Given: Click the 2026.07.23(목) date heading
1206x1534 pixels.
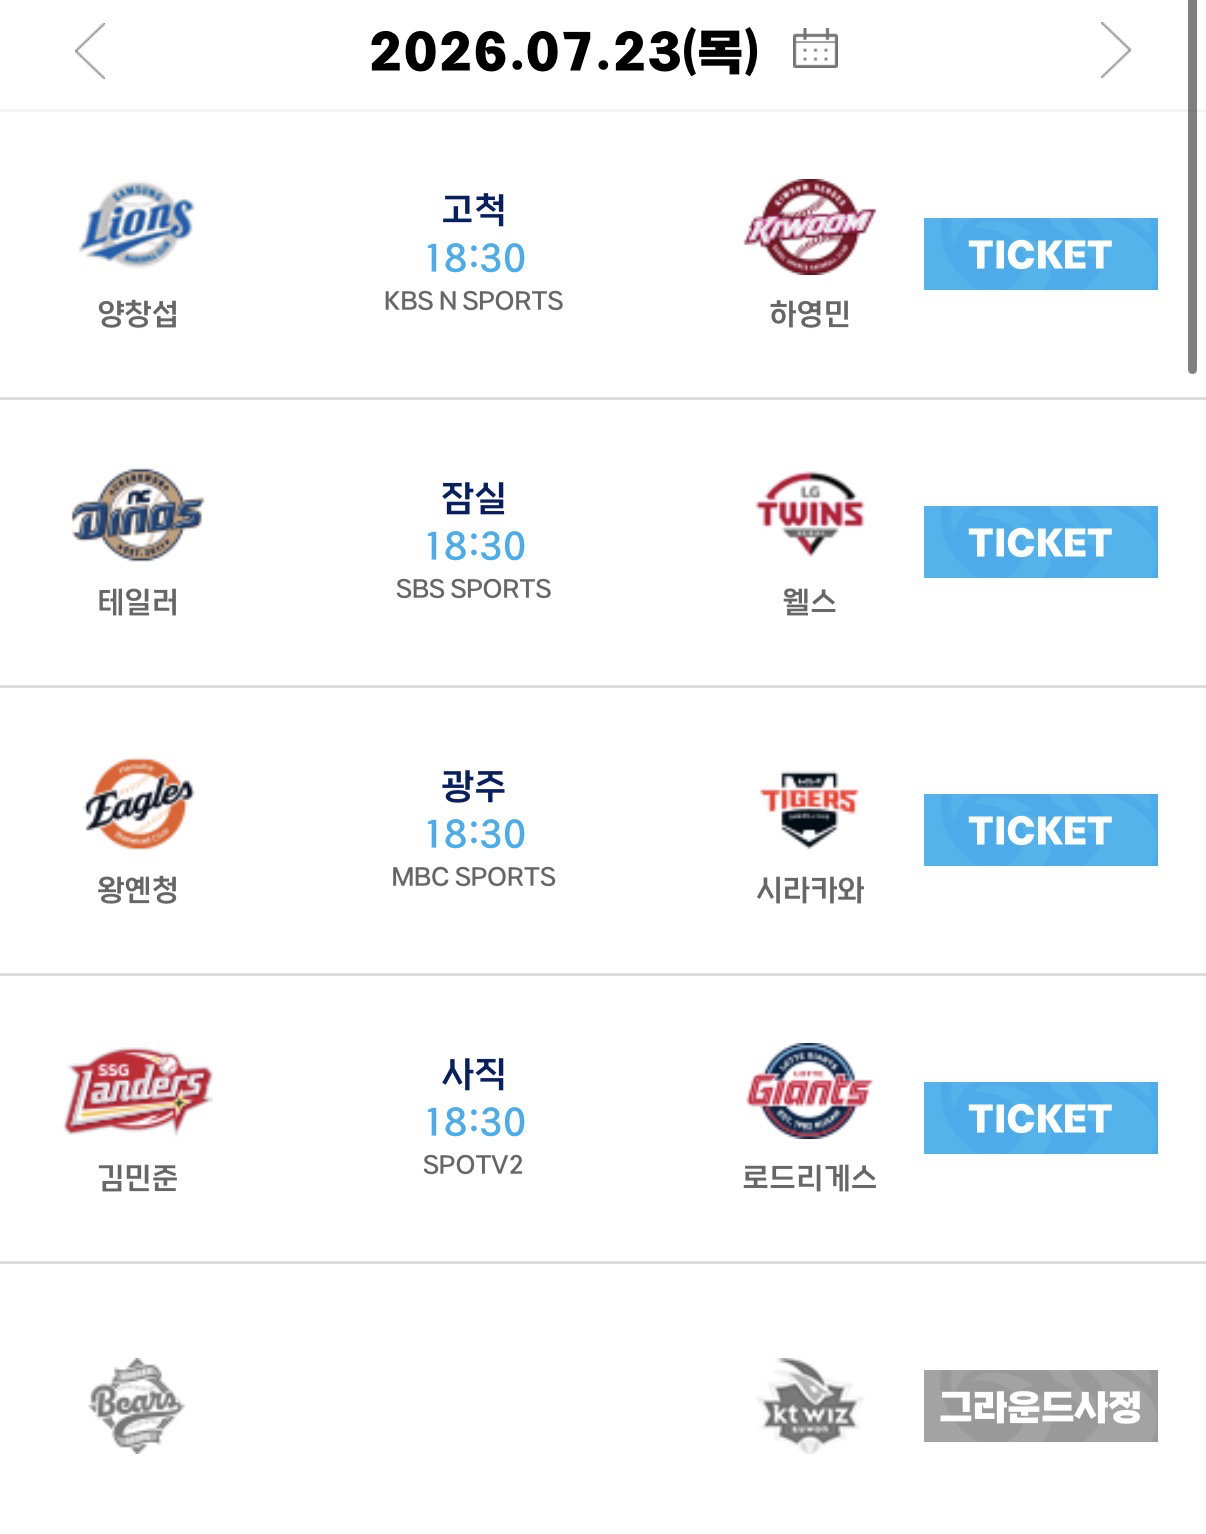Looking at the screenshot, I should click(565, 51).
